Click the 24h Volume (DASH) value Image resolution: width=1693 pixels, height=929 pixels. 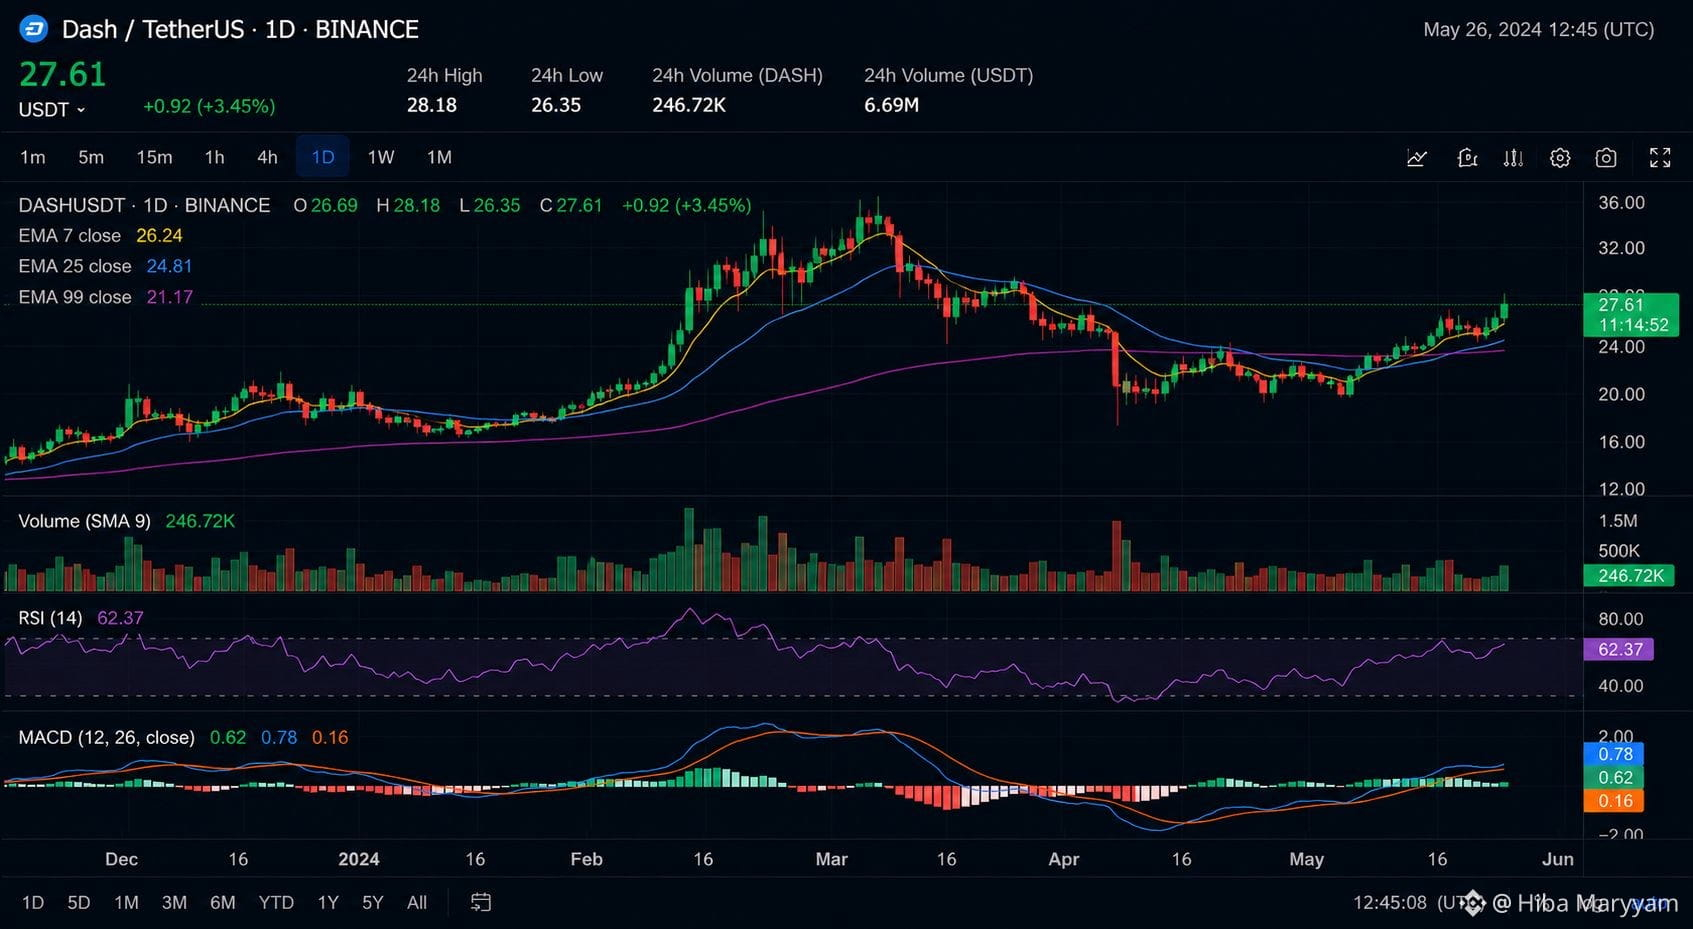tap(689, 105)
